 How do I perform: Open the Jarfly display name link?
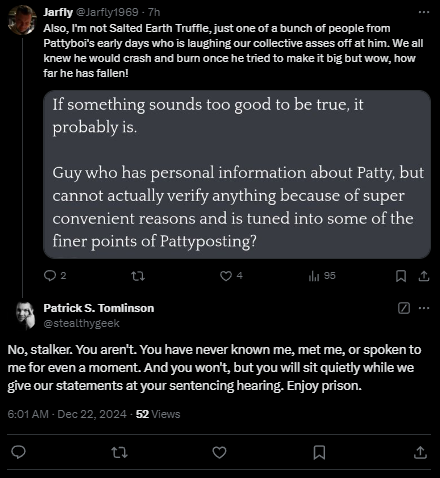(58, 12)
